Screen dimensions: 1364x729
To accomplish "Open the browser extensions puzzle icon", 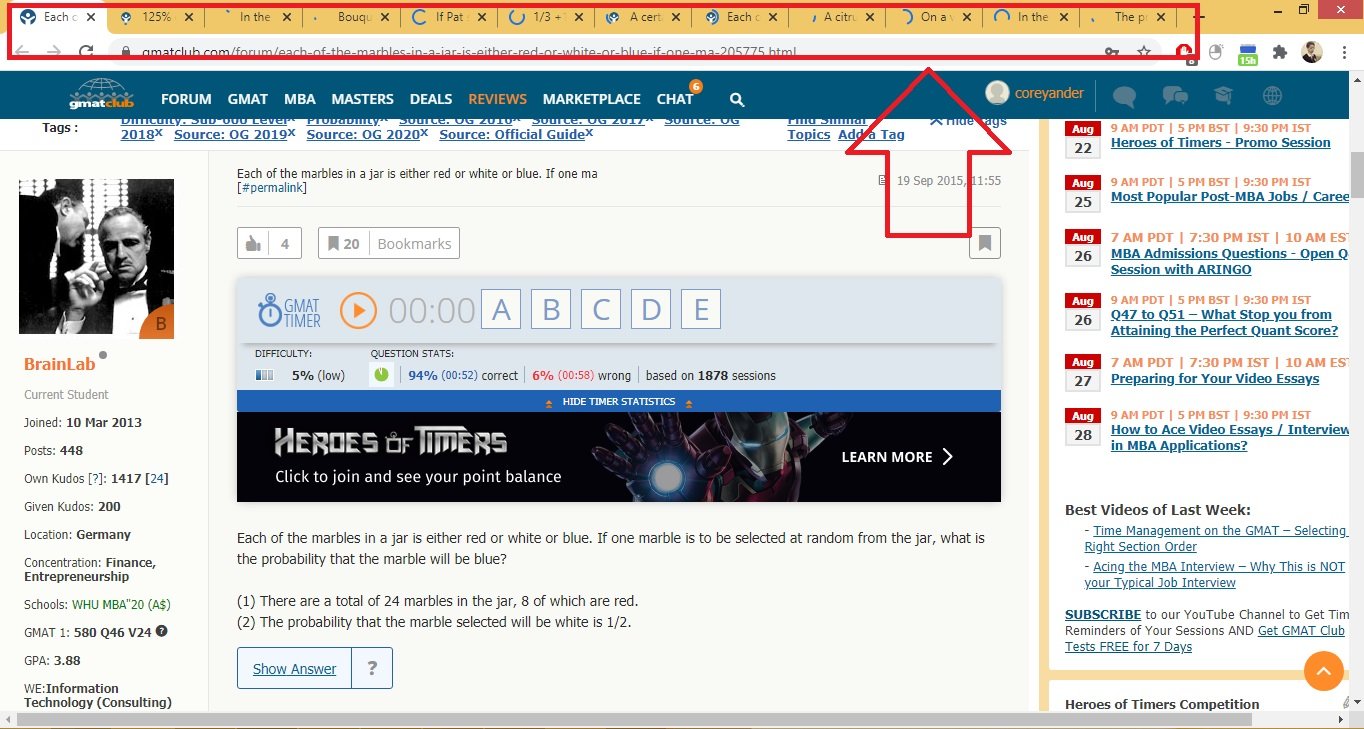I will 1279,53.
